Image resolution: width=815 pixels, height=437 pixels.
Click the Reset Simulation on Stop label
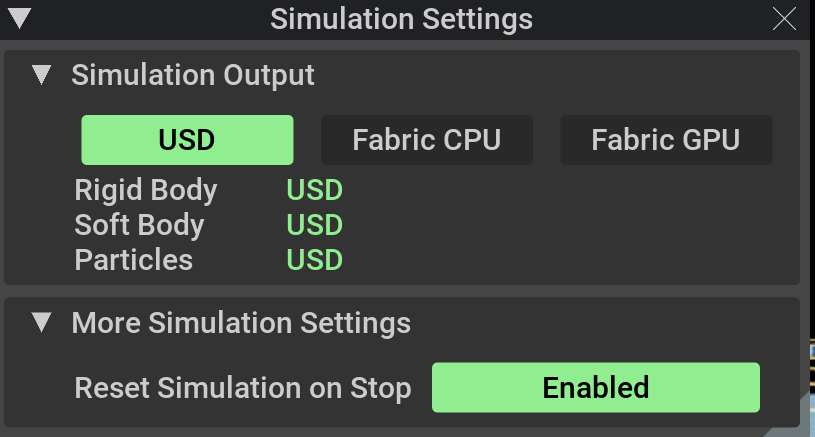point(243,388)
